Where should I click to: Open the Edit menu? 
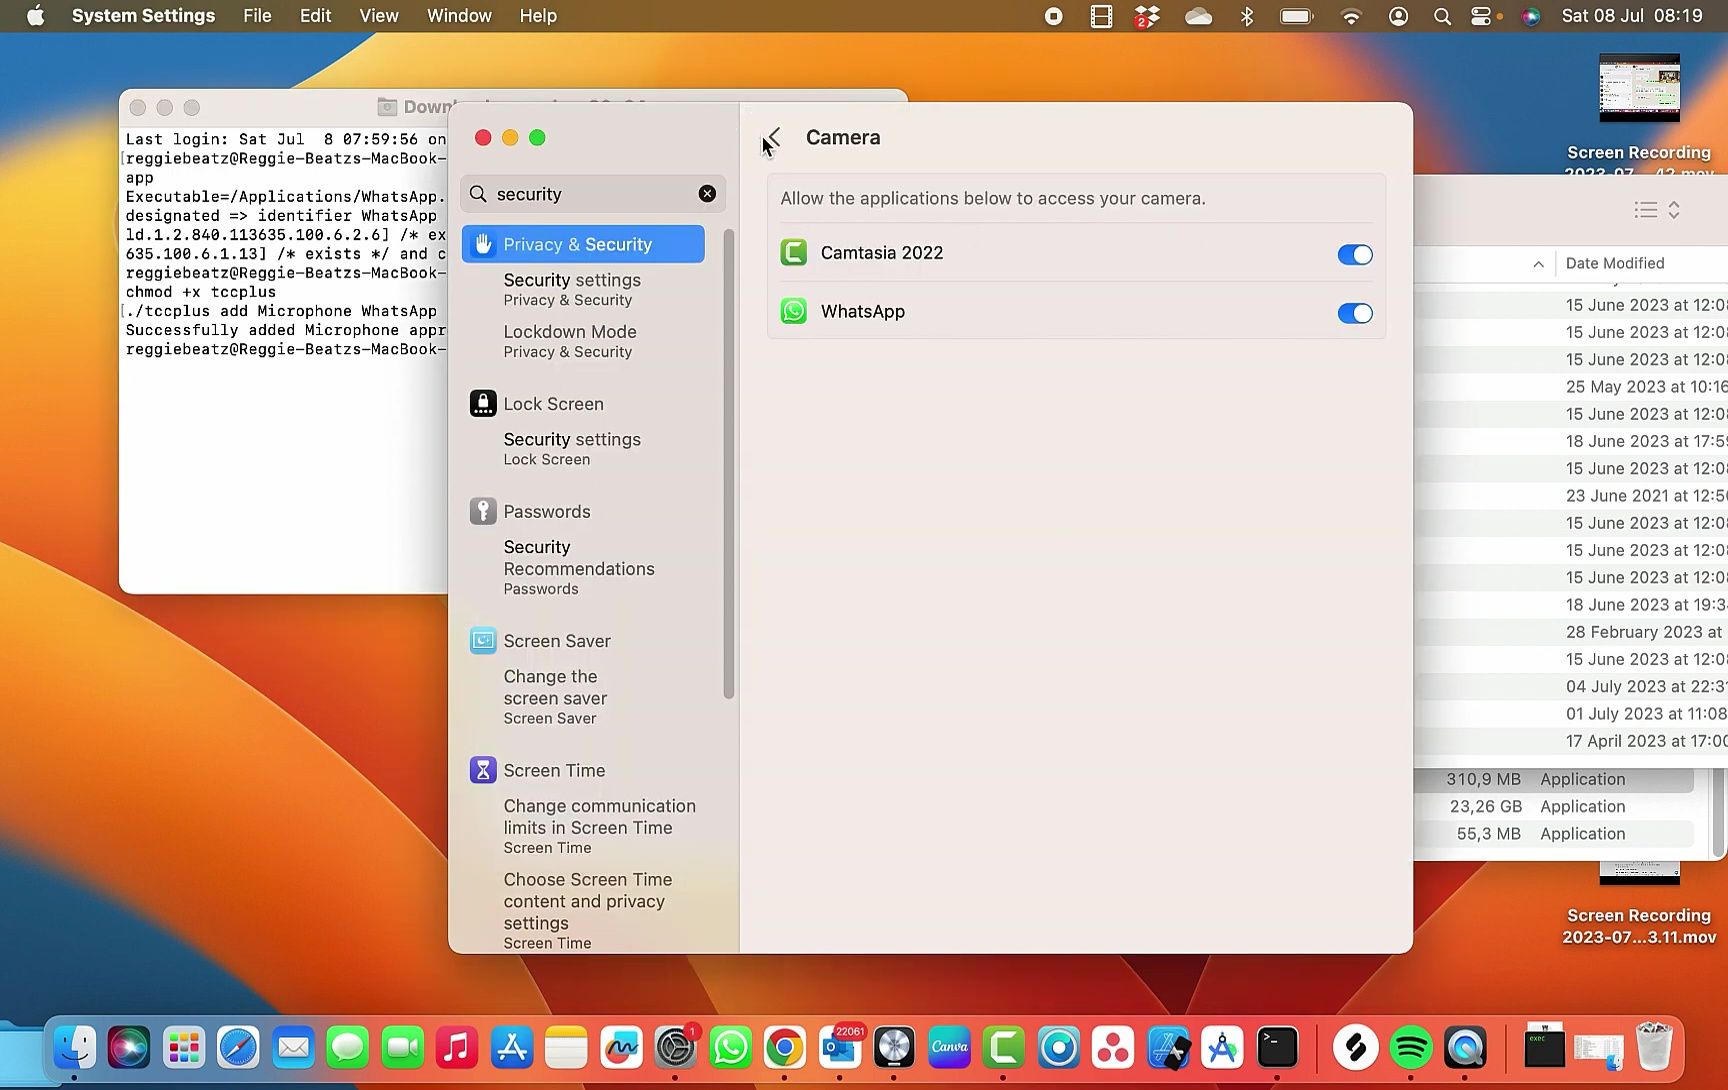click(x=315, y=16)
